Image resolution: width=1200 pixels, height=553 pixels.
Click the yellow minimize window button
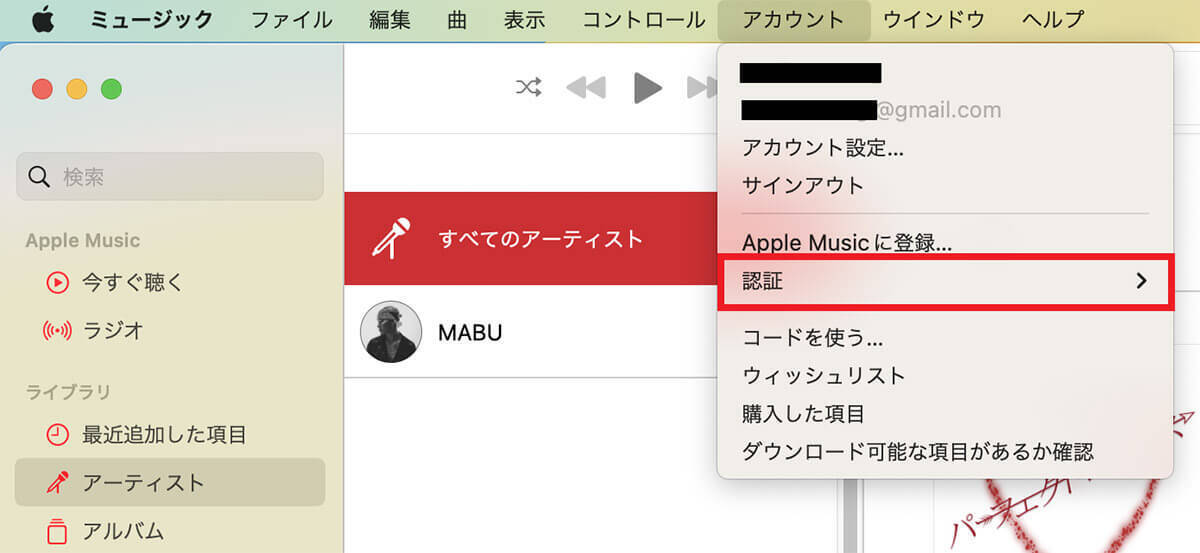pos(77,89)
